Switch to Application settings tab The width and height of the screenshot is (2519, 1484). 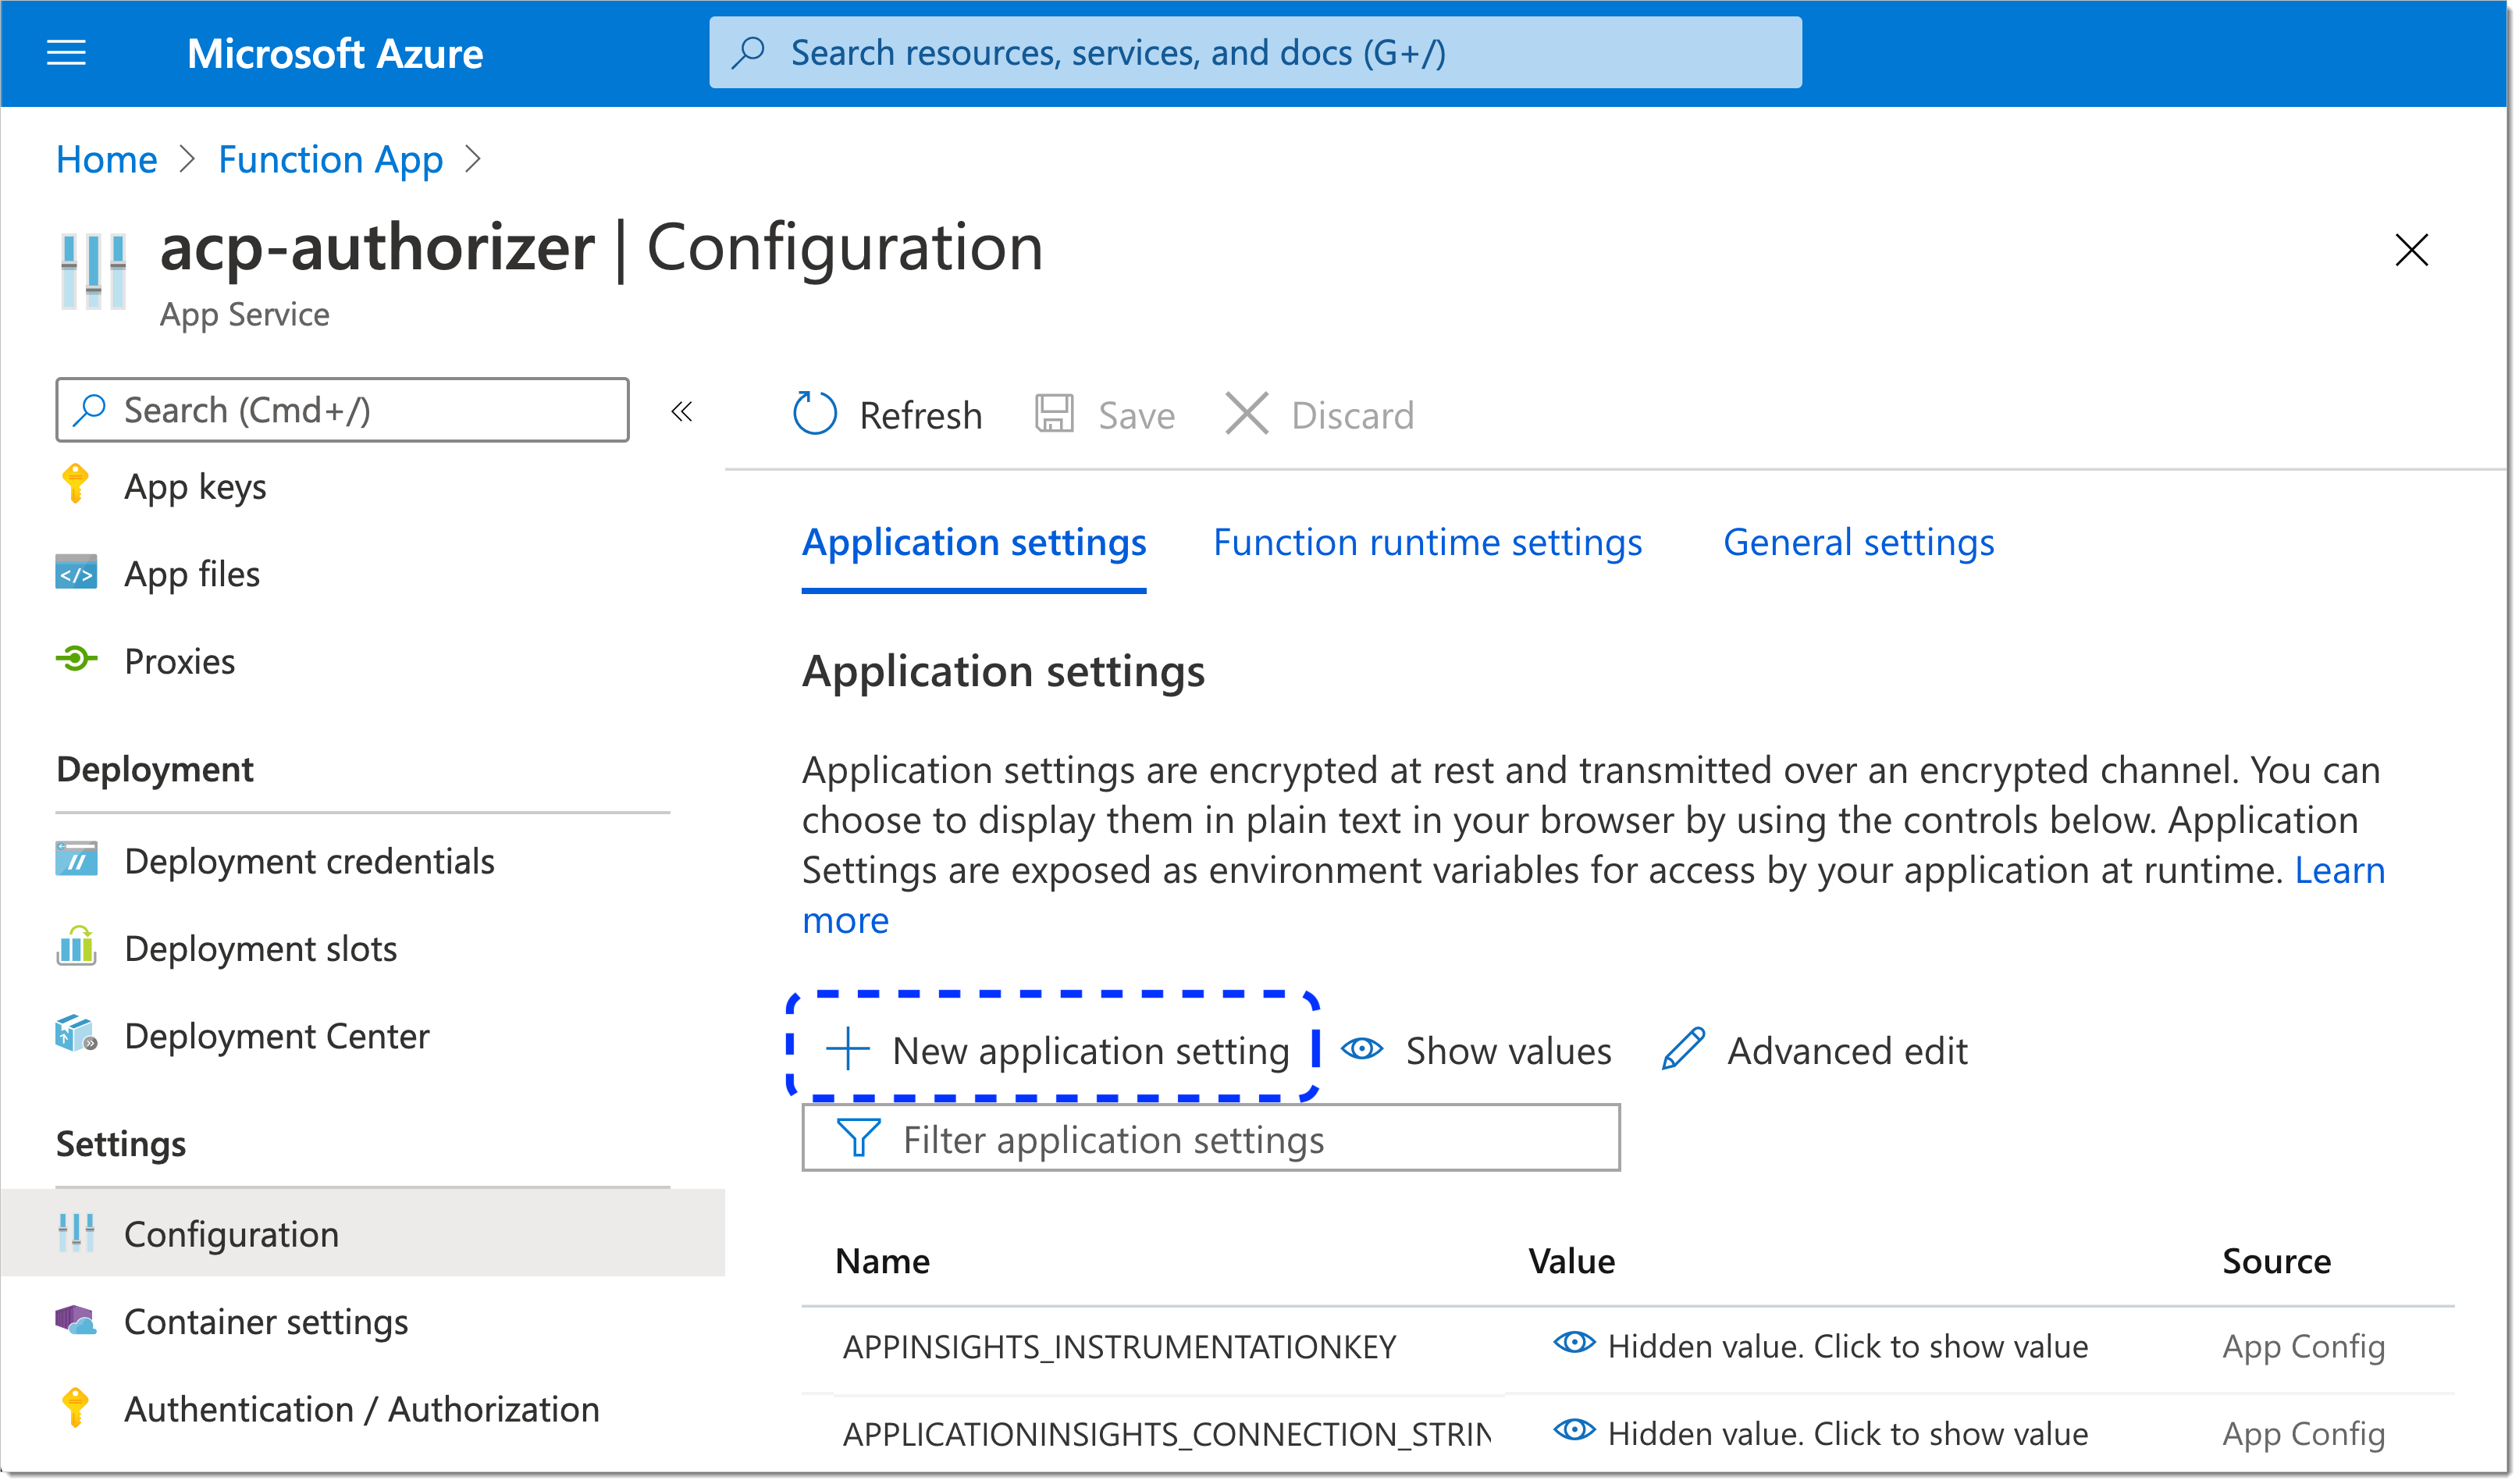[x=975, y=543]
